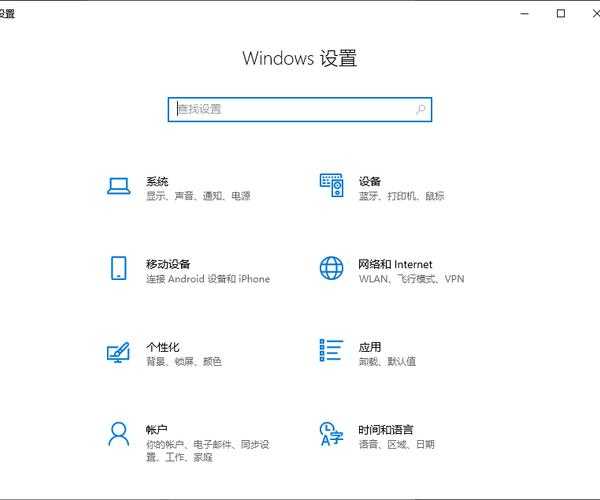The image size is (600, 500).
Task: Select the 应用 category title
Action: point(370,346)
